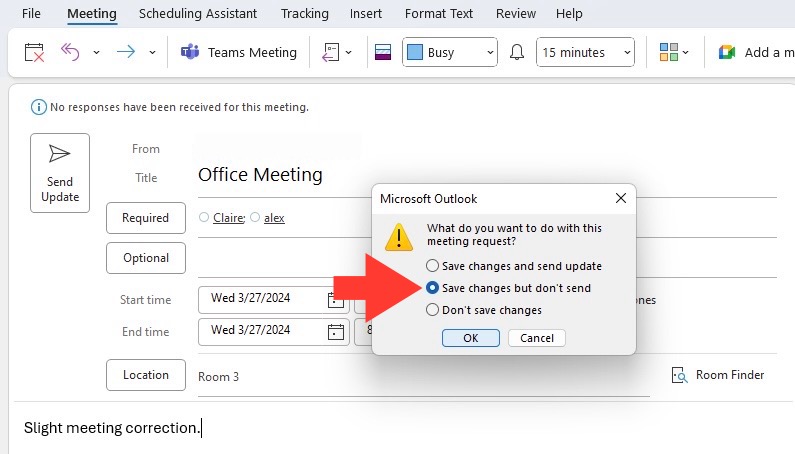Open the Review tab
The image size is (795, 454).
pyautogui.click(x=516, y=14)
